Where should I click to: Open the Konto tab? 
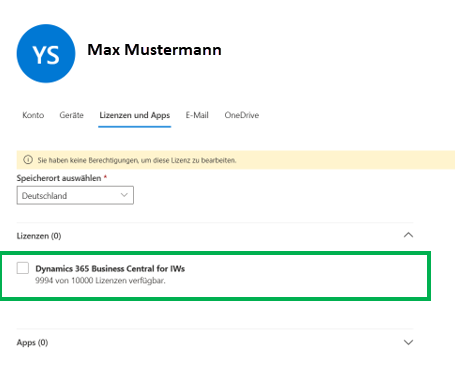click(33, 115)
